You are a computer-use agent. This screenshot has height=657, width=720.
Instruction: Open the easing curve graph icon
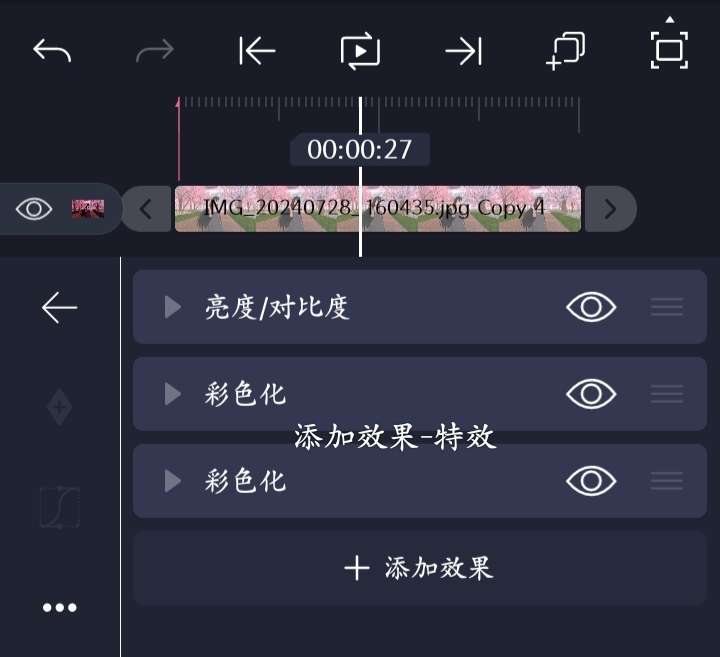click(x=60, y=507)
